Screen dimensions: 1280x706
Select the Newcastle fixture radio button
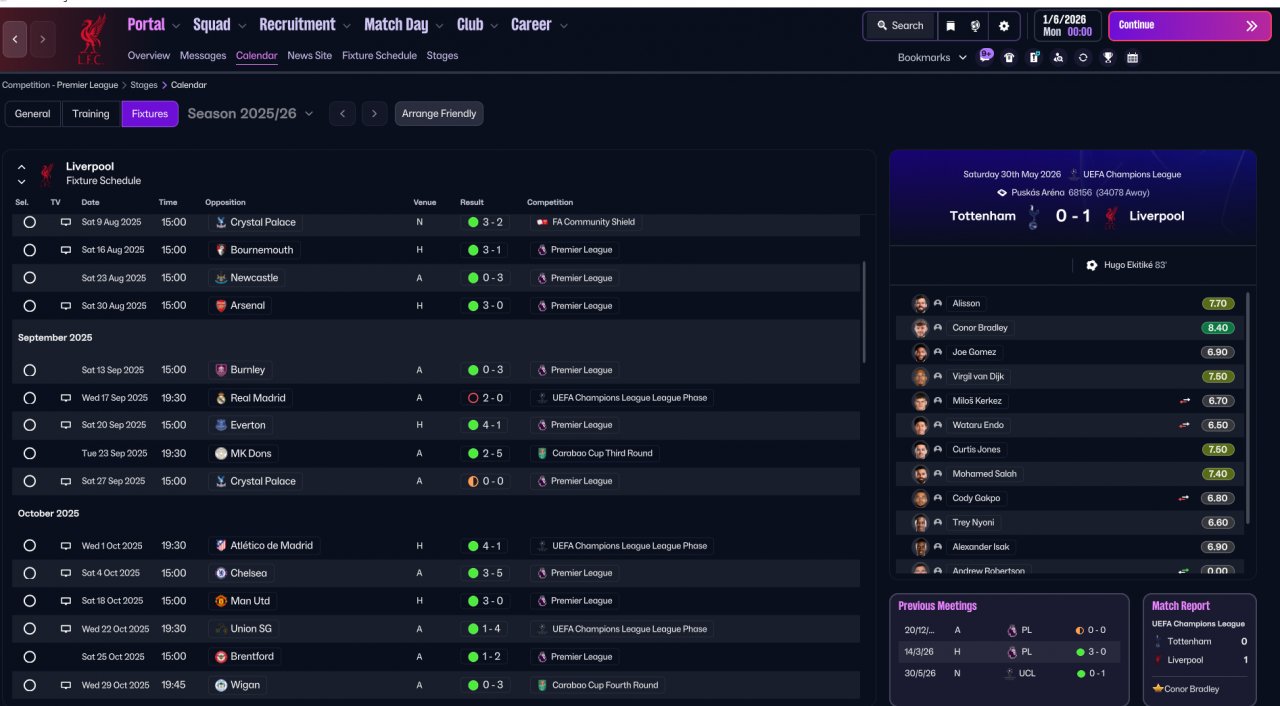pyautogui.click(x=30, y=278)
